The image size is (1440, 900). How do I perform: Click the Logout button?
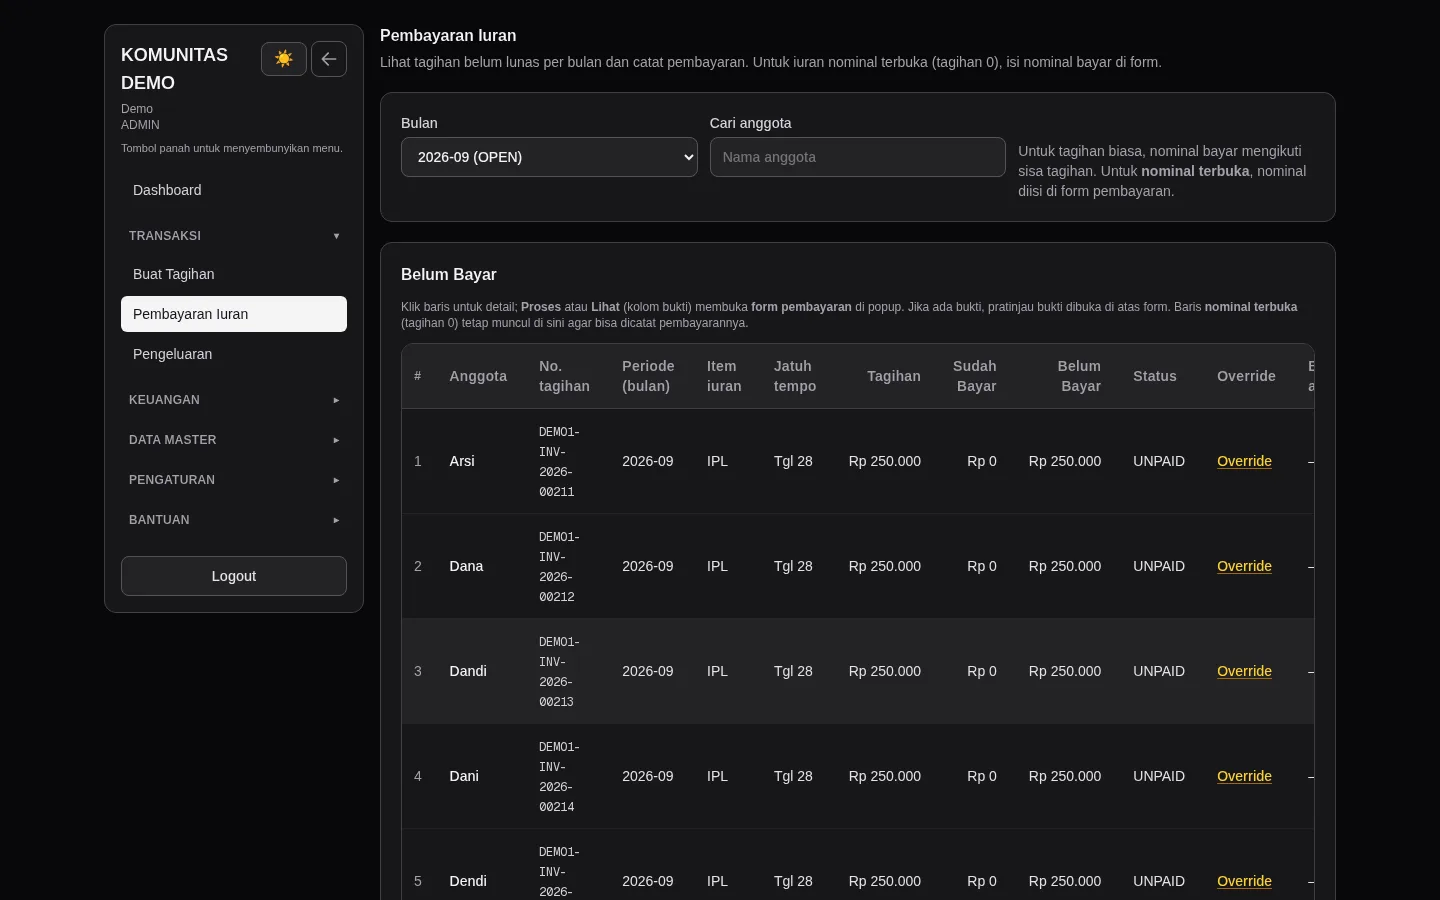(x=234, y=576)
